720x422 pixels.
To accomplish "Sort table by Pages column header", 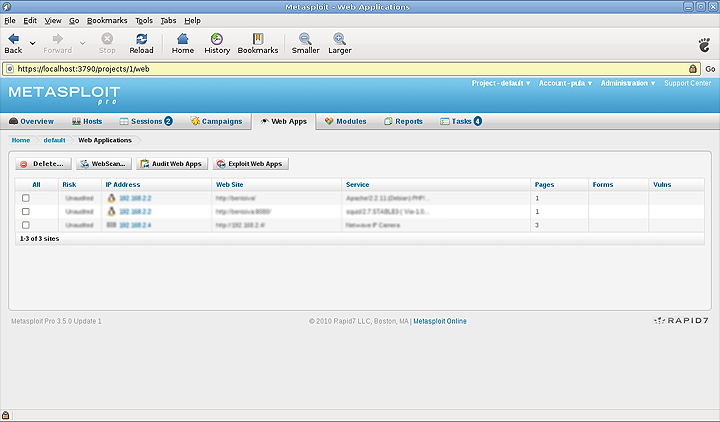I will coord(544,185).
